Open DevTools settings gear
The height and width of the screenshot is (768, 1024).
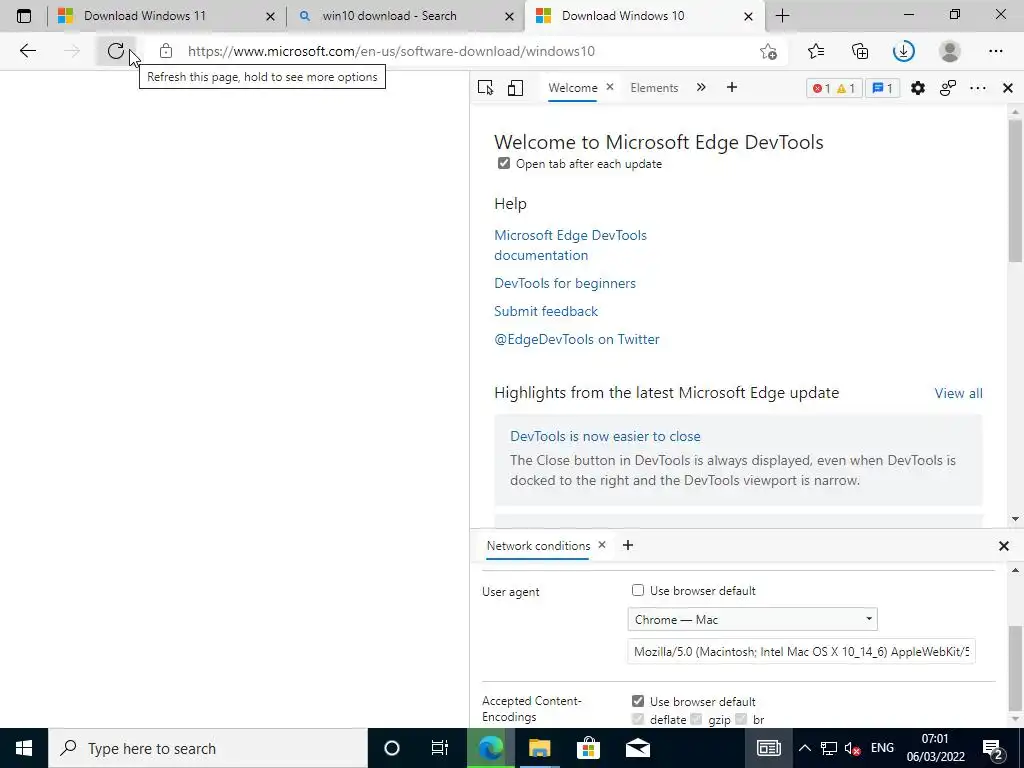(x=918, y=88)
